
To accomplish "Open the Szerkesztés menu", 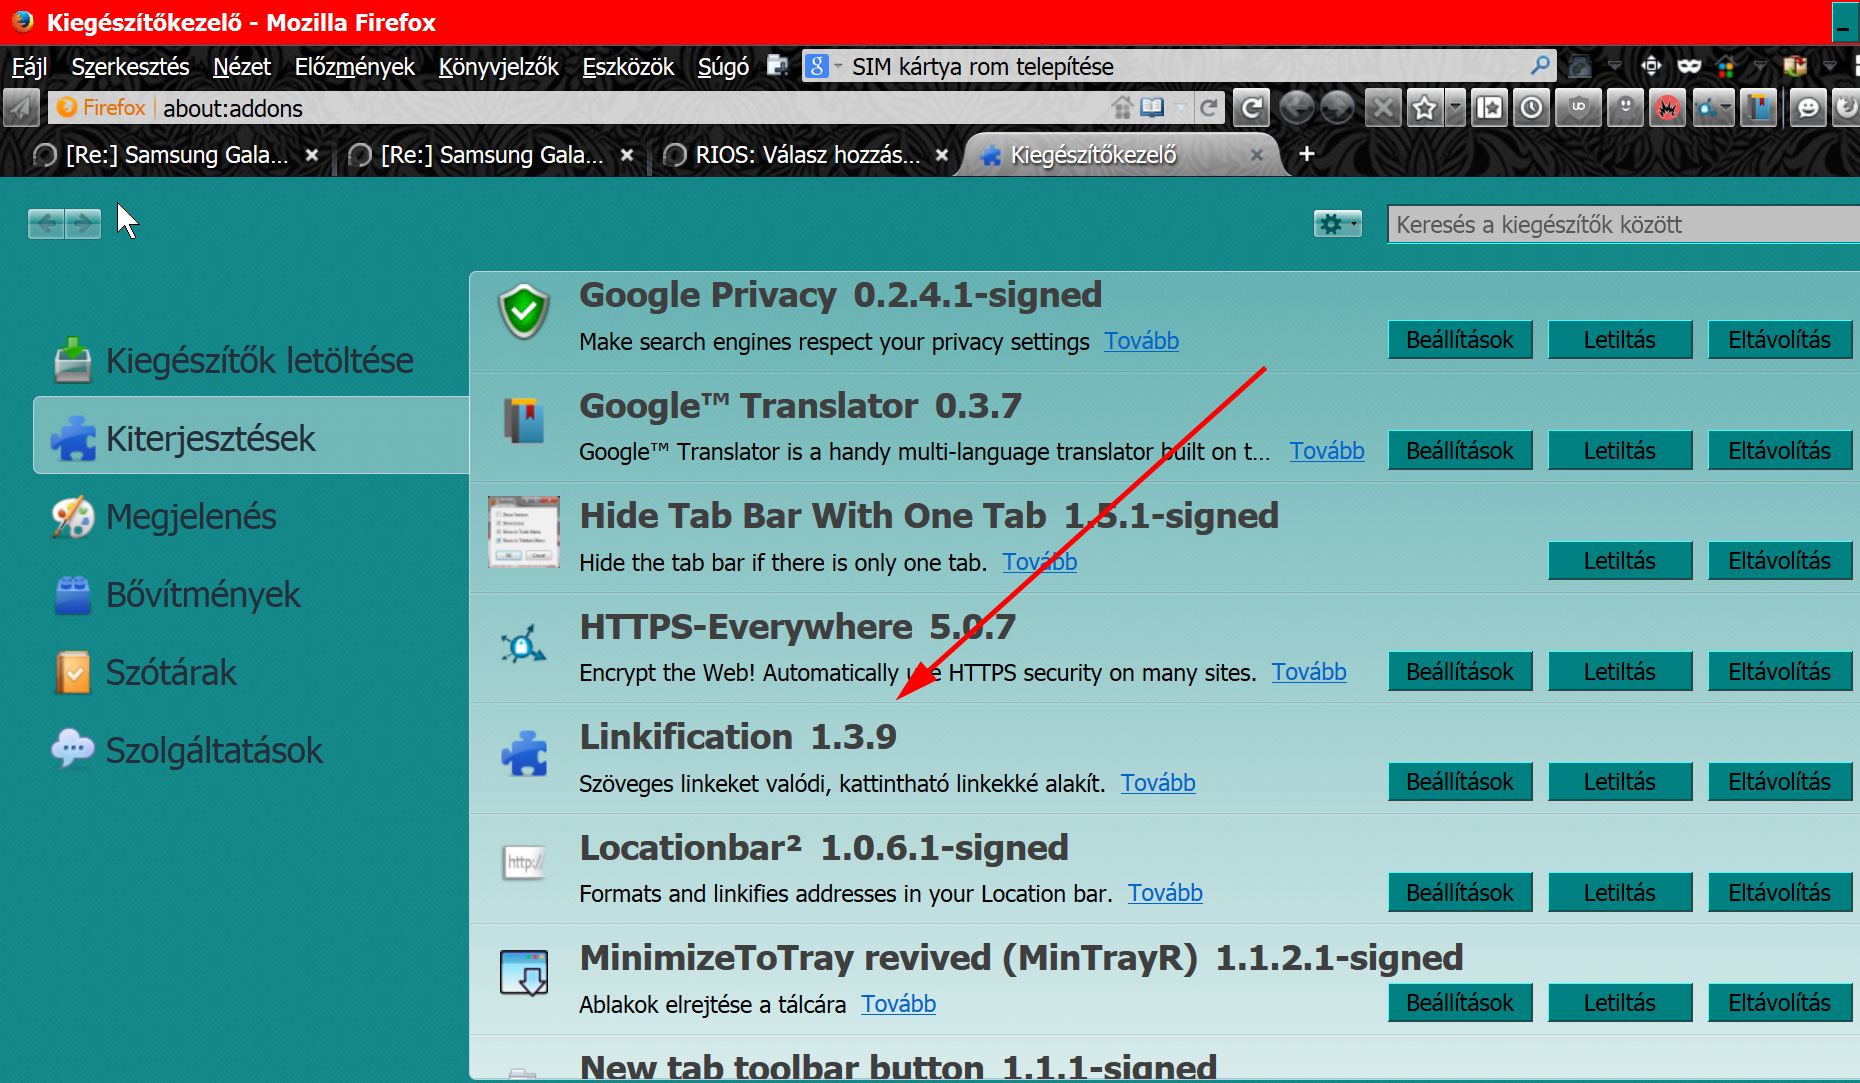I will coord(130,66).
